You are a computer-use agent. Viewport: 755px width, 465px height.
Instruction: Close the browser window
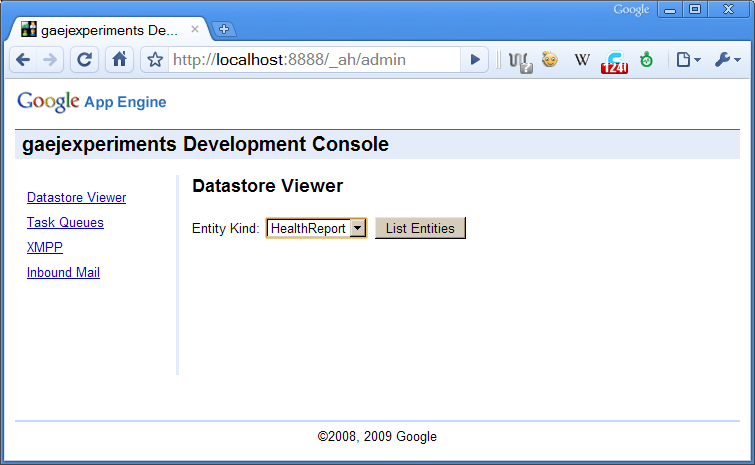[x=729, y=10]
